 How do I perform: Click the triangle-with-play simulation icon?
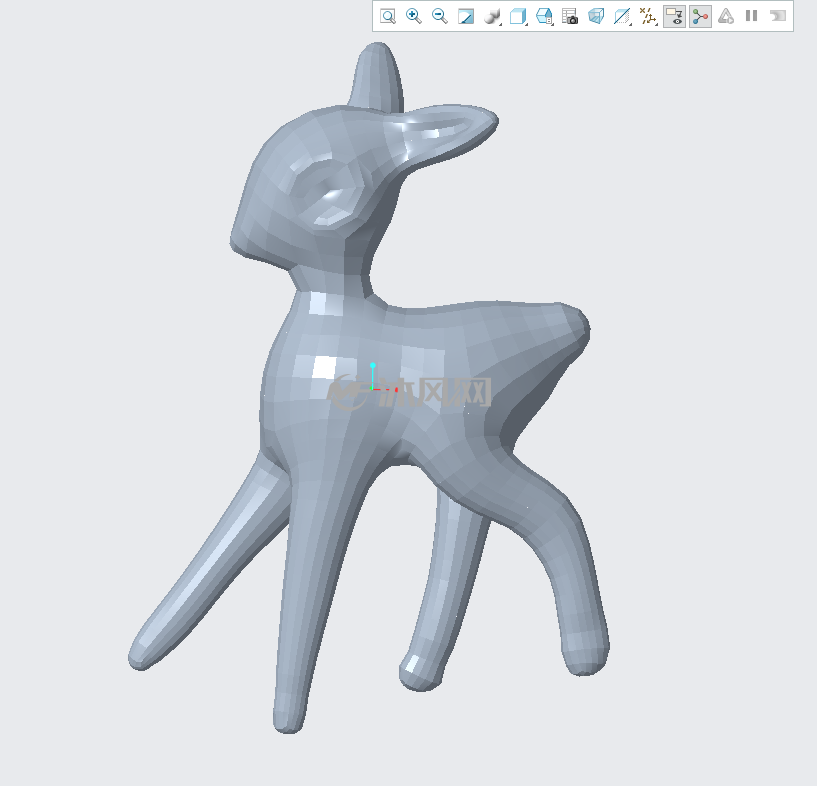pyautogui.click(x=726, y=16)
